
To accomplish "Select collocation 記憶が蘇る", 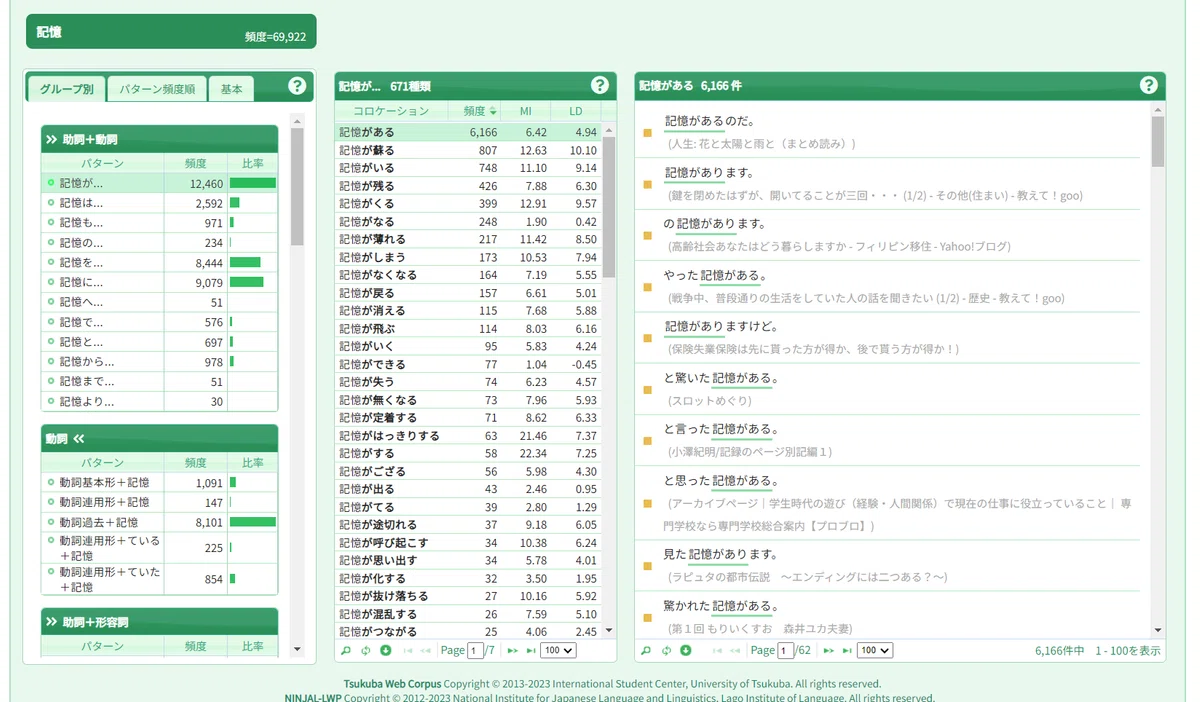I will tap(469, 150).
